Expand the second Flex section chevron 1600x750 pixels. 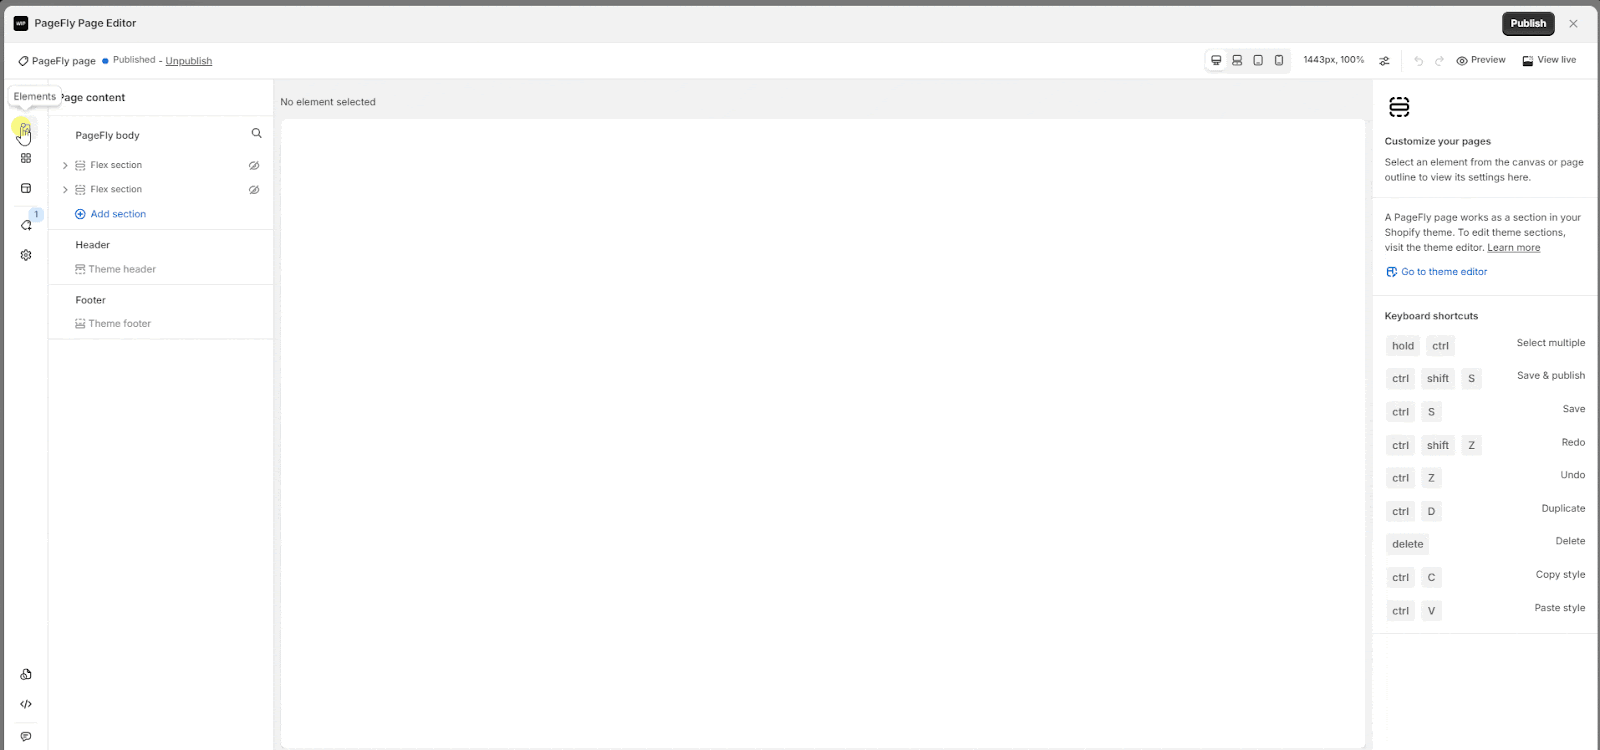(65, 189)
